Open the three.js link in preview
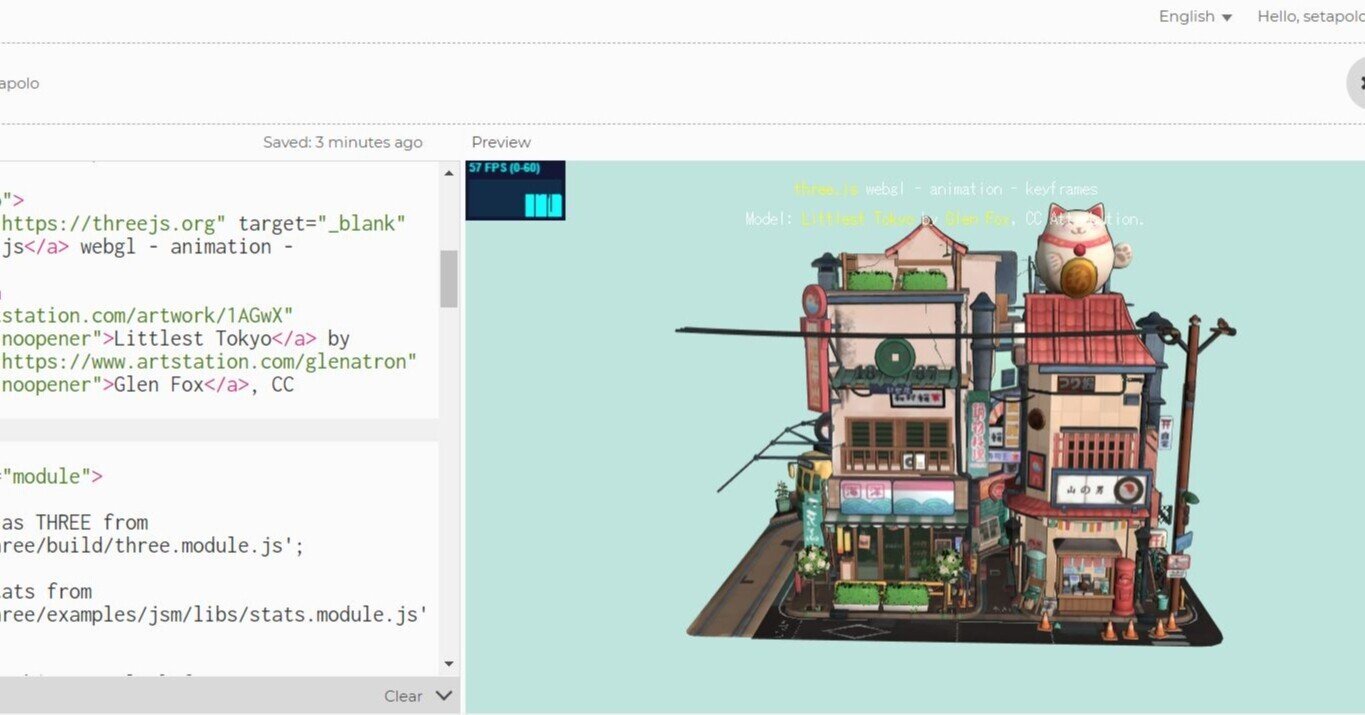 [x=826, y=189]
